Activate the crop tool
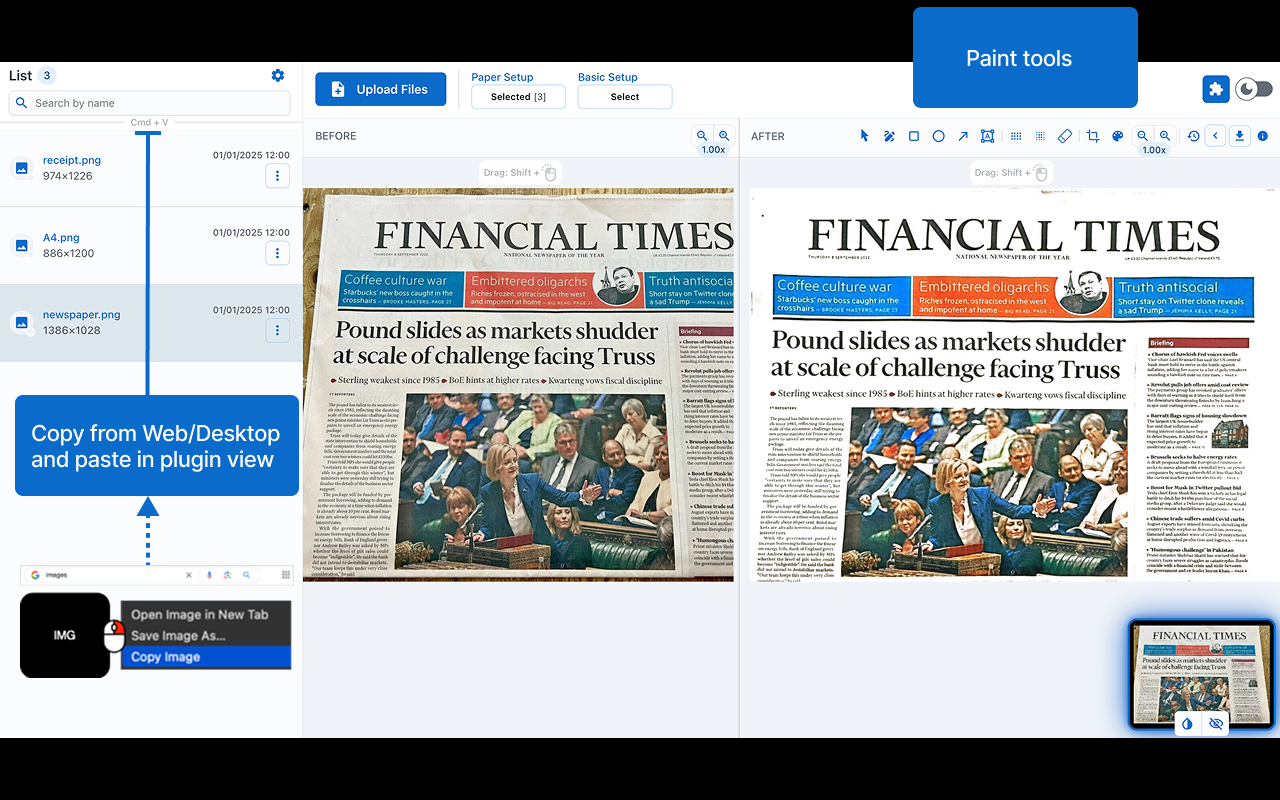 pos(1093,136)
